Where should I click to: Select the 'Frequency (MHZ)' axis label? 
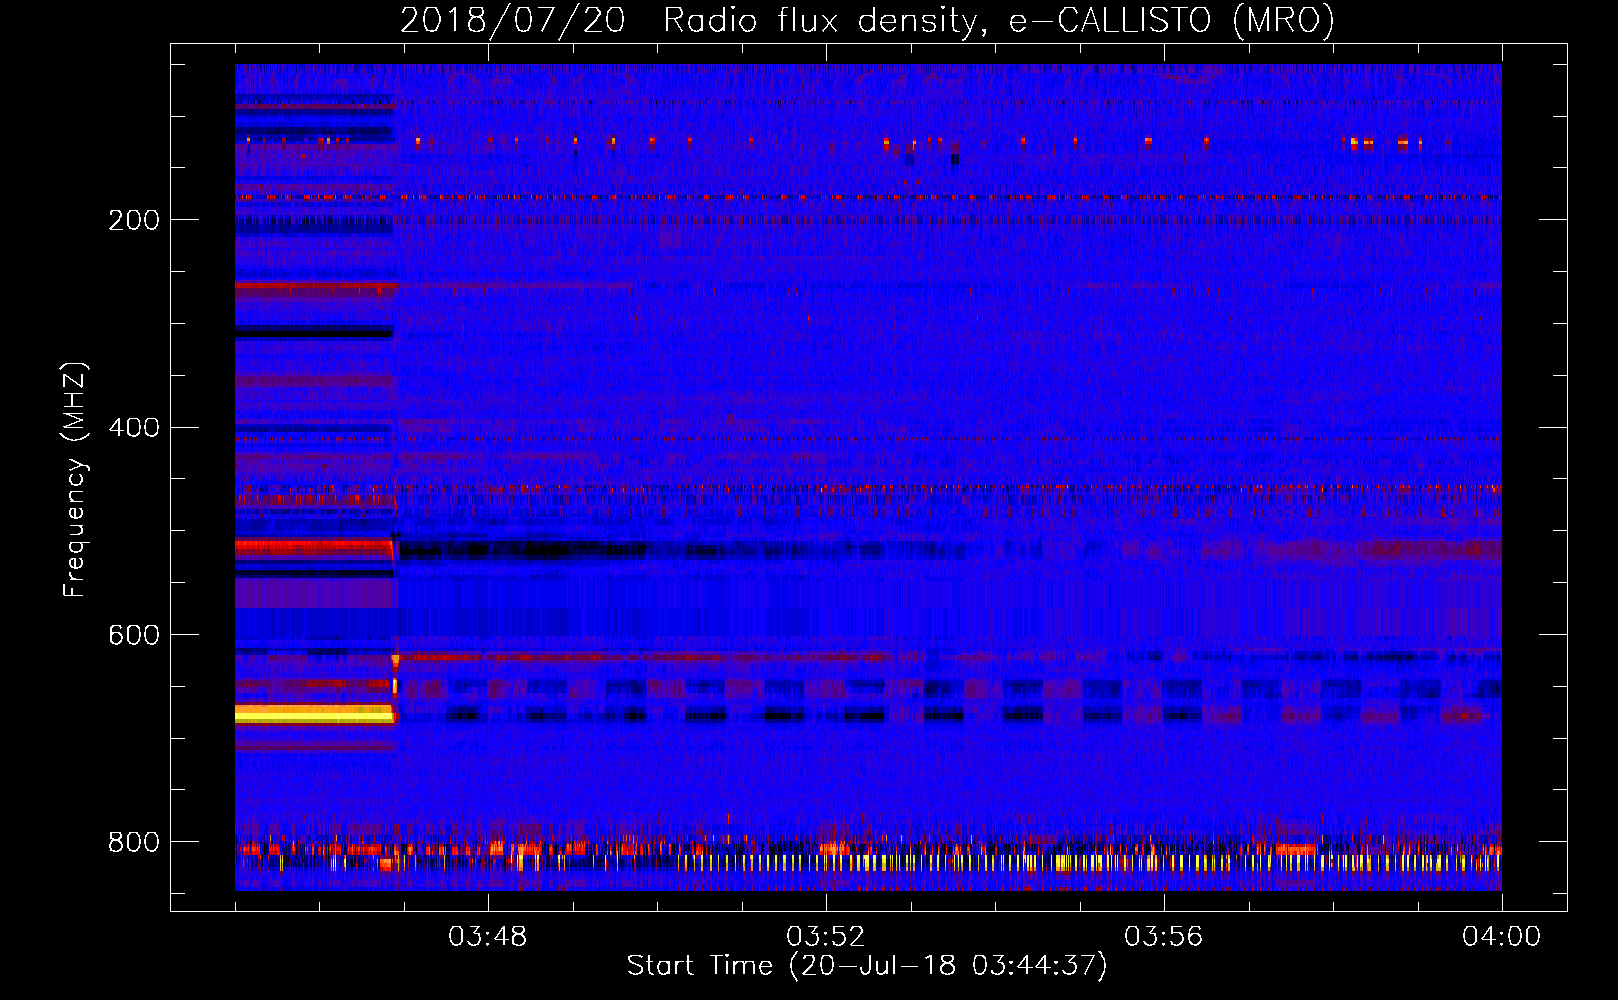tap(75, 480)
